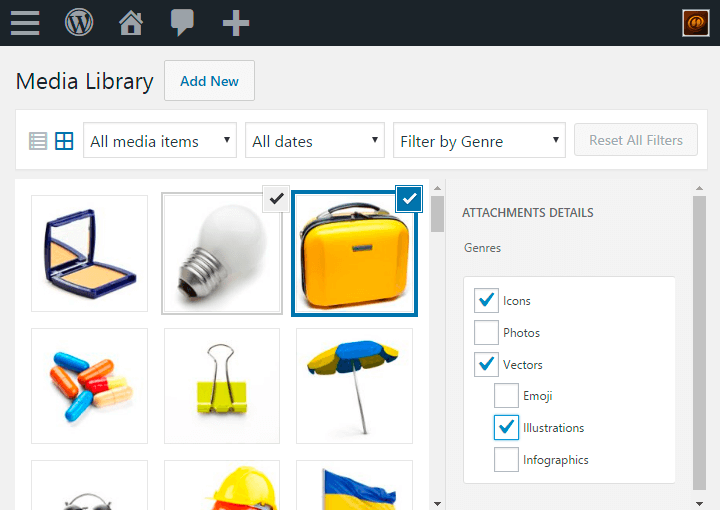Click the Media Library title

tap(84, 82)
